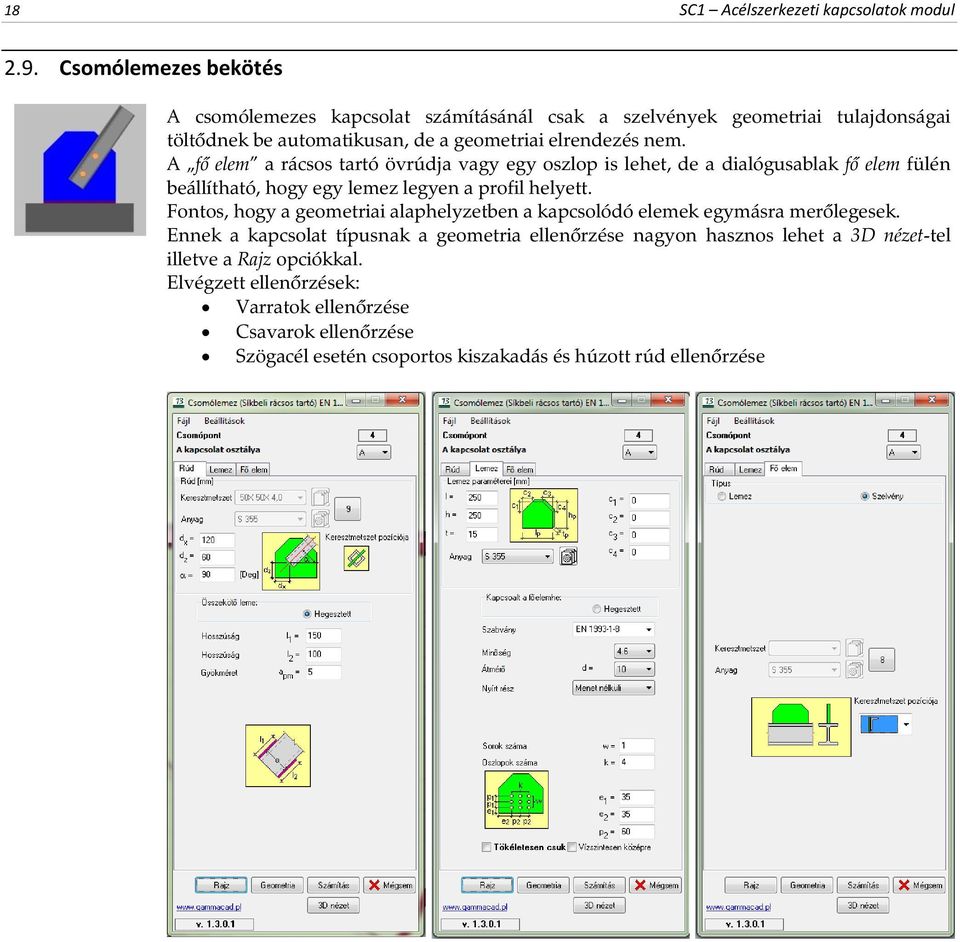Click the plate parameters diagram in the middle dialog
960x942 pixels.
click(x=544, y=515)
